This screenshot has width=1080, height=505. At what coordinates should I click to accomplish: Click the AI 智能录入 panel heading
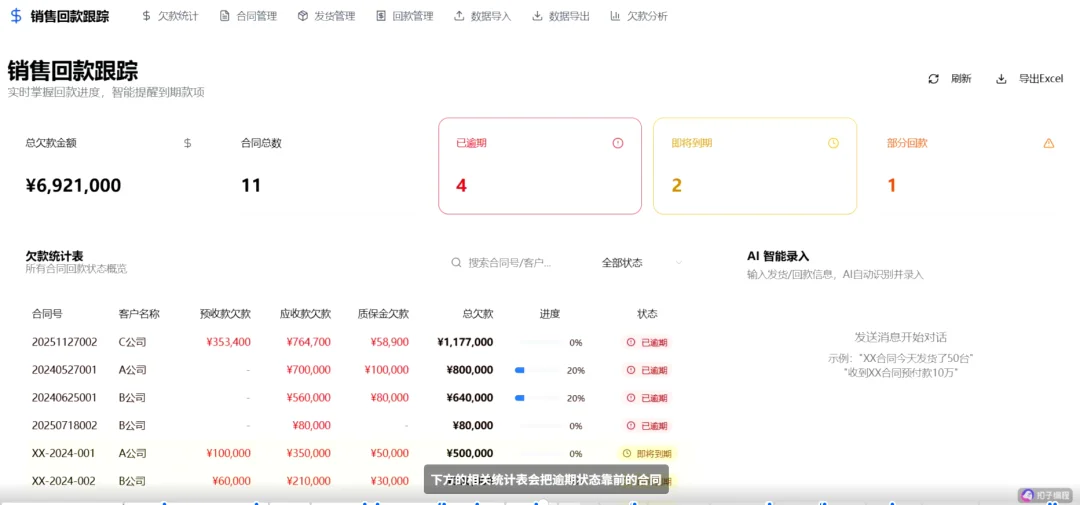point(778,256)
